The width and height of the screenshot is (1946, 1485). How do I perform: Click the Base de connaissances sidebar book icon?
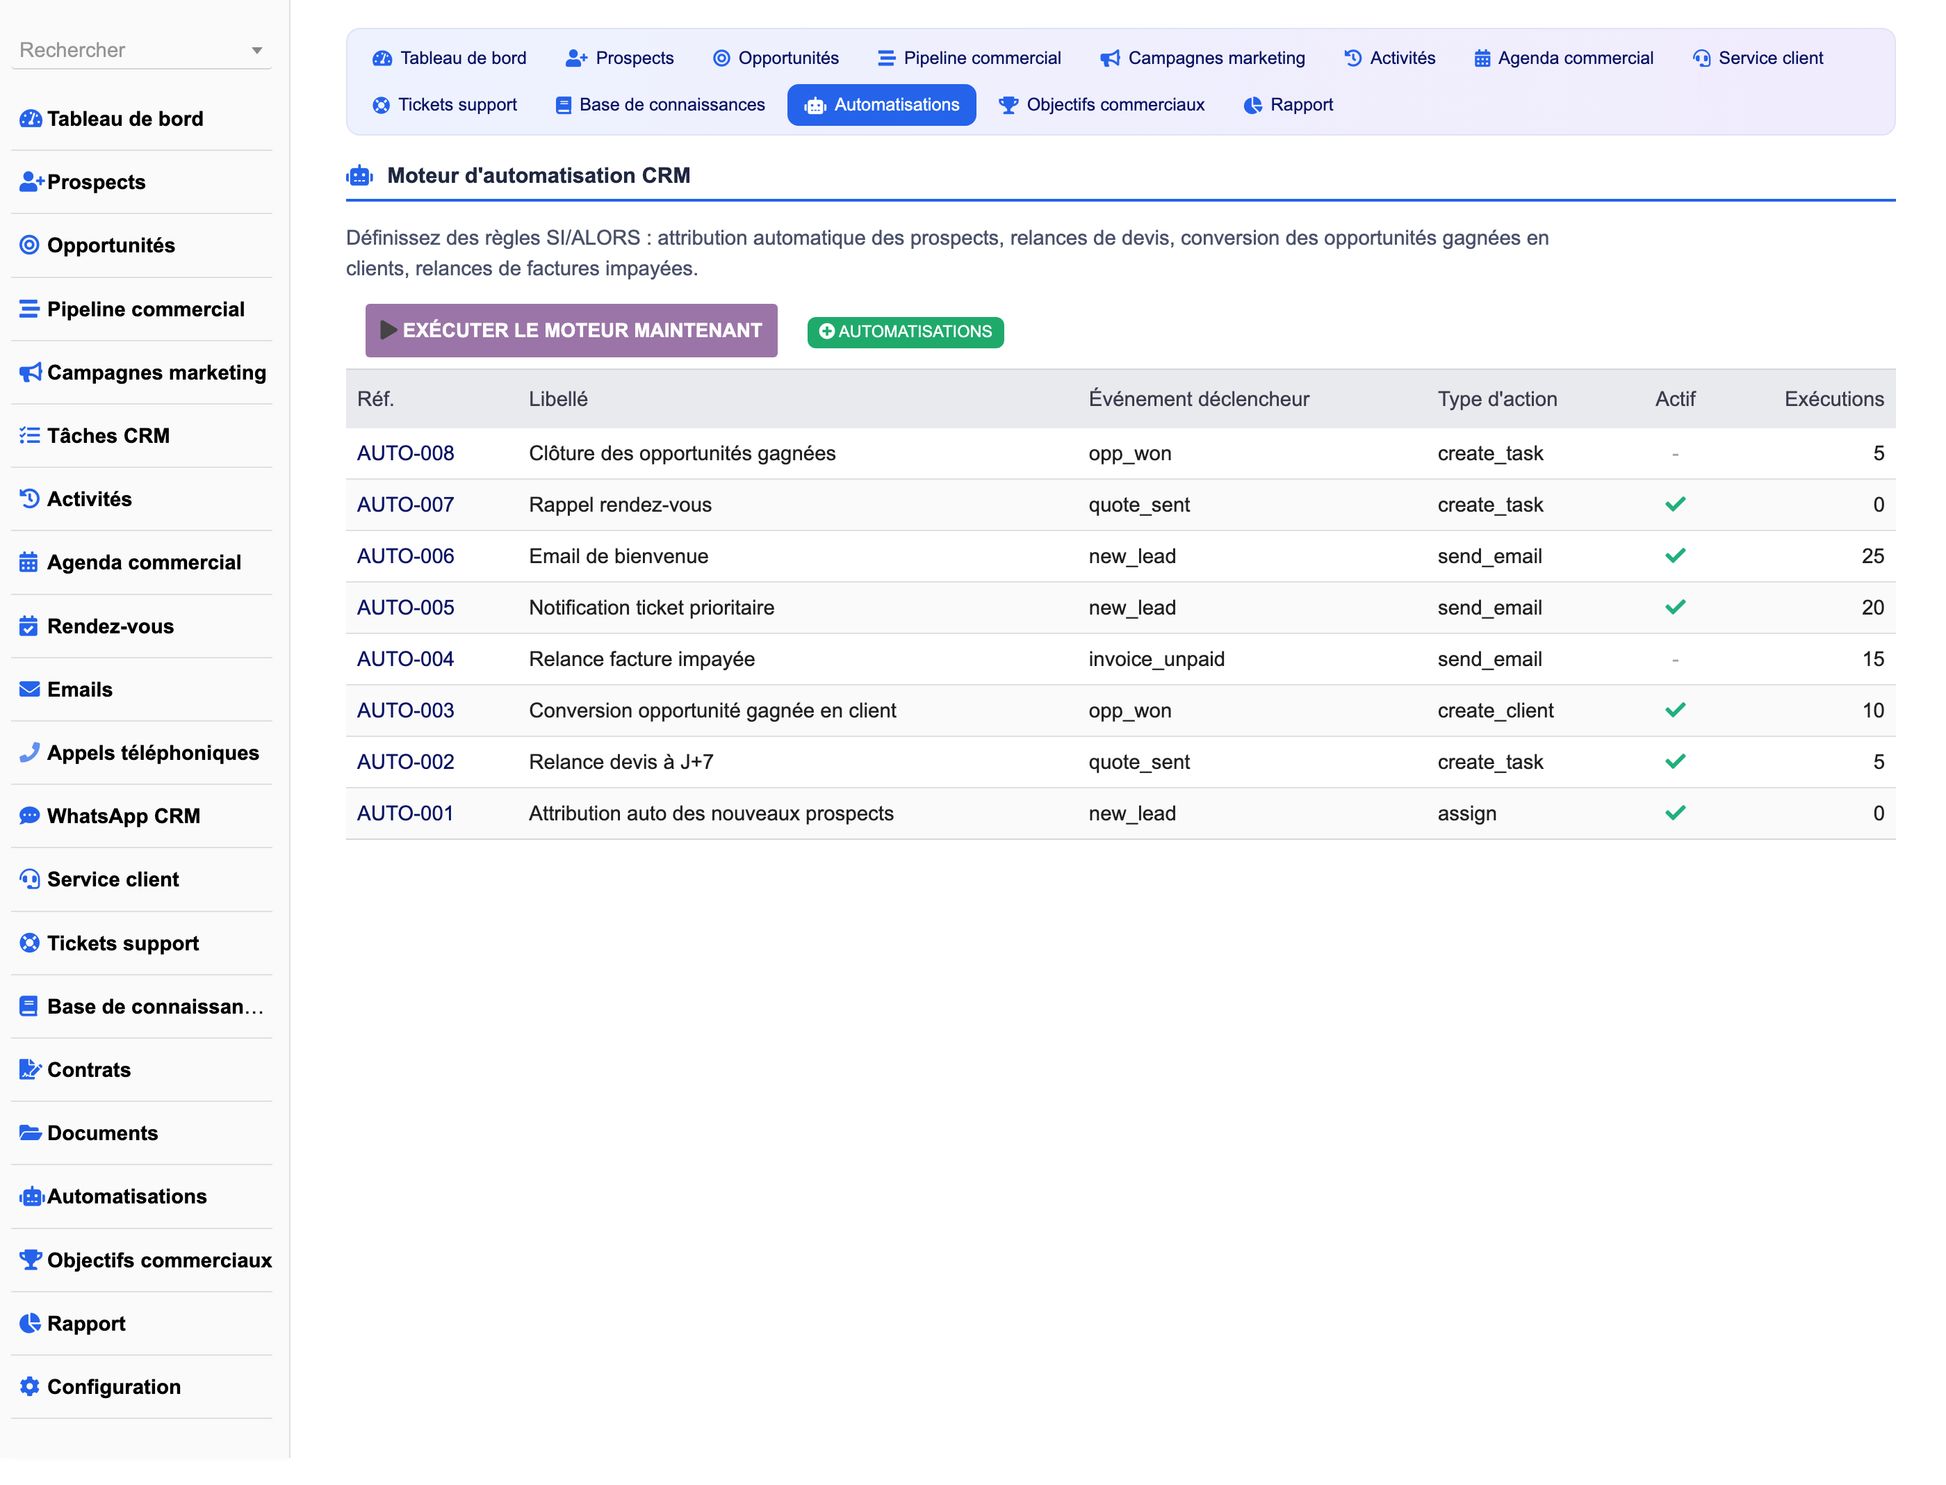click(x=29, y=1006)
